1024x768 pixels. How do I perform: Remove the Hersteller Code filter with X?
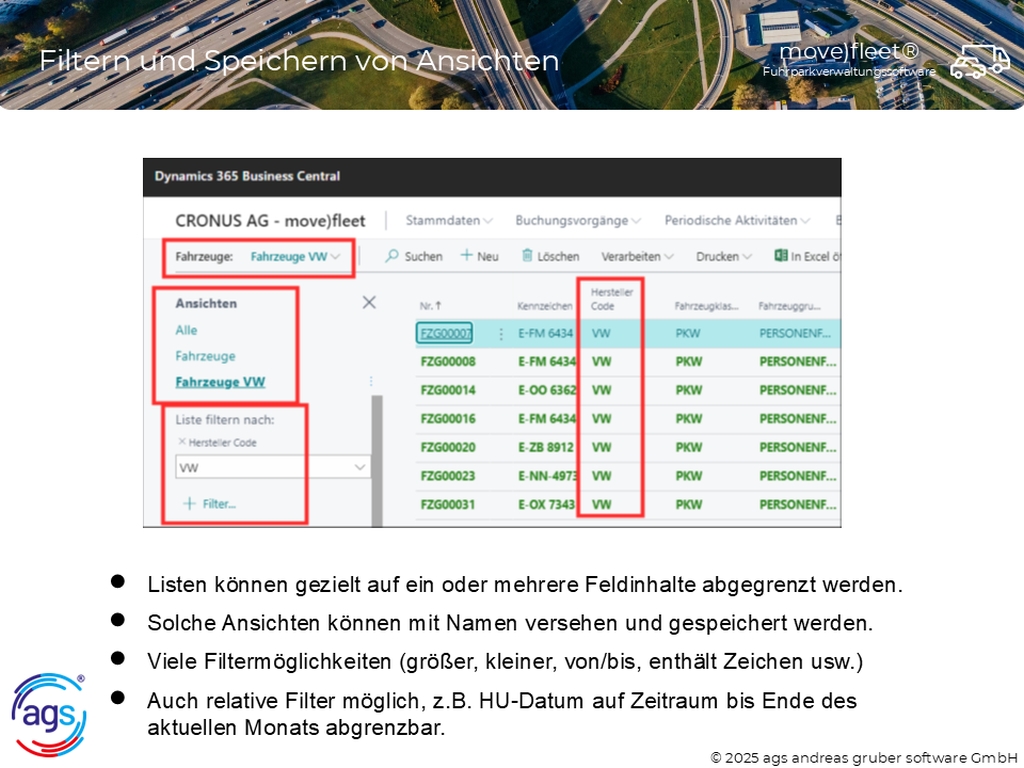pos(182,441)
